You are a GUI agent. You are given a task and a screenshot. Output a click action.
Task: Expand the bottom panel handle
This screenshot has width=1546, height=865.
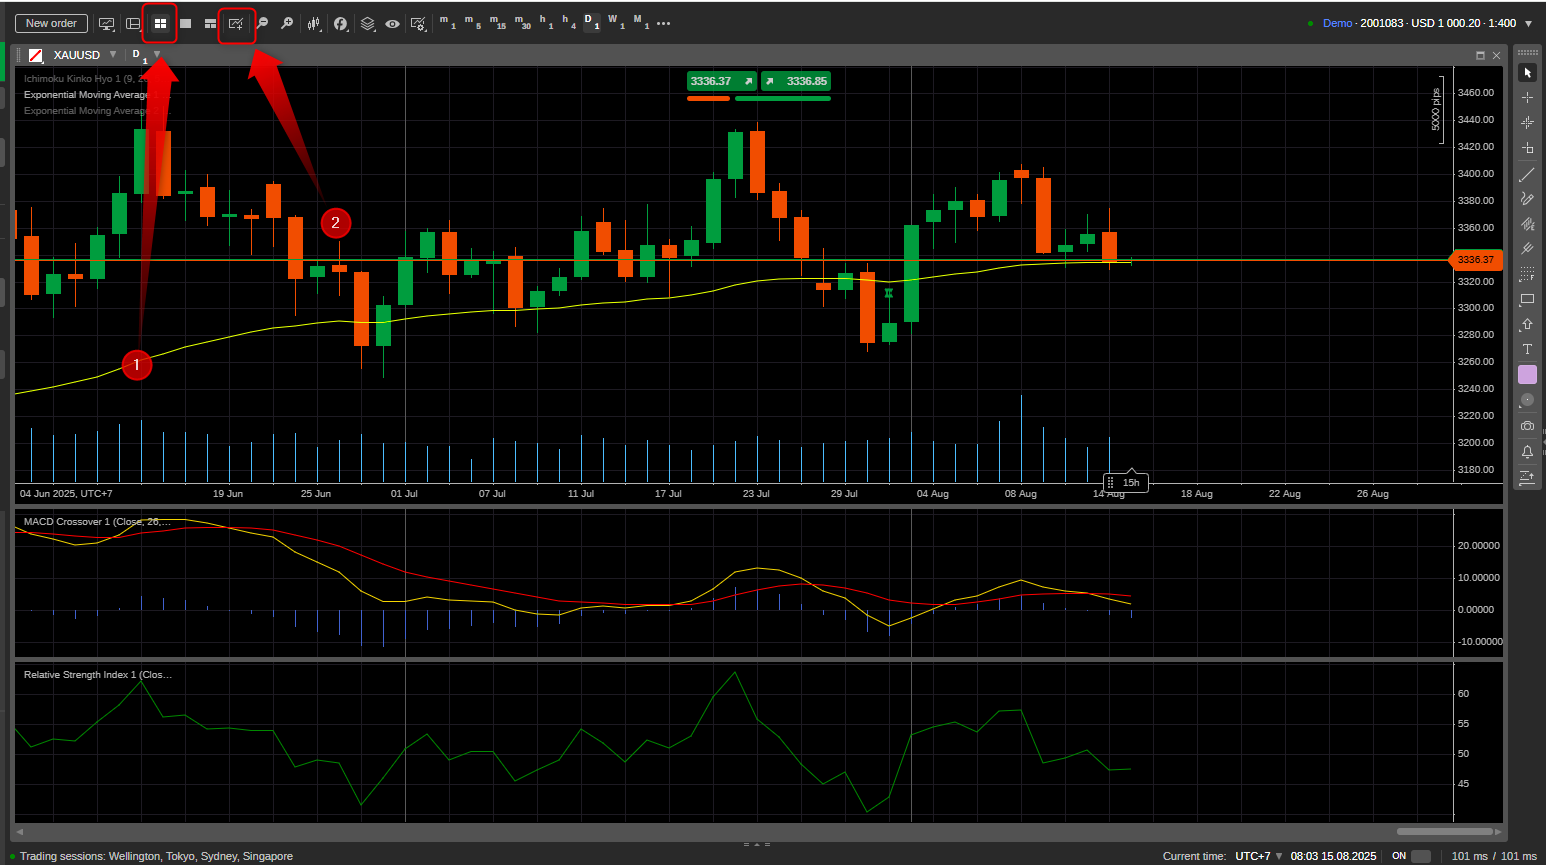757,845
